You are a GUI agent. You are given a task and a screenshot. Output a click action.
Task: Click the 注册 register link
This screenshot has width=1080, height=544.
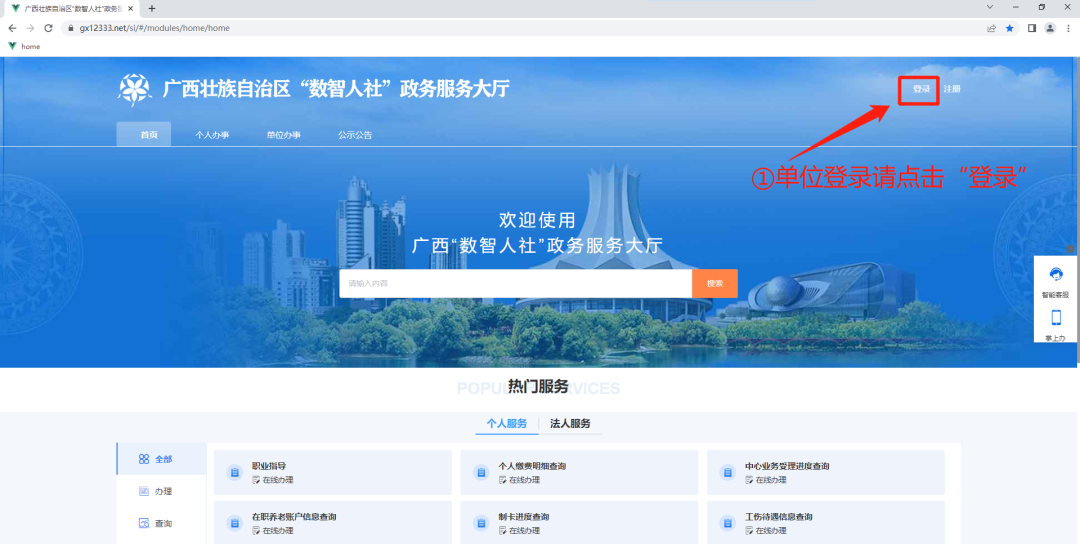(952, 89)
